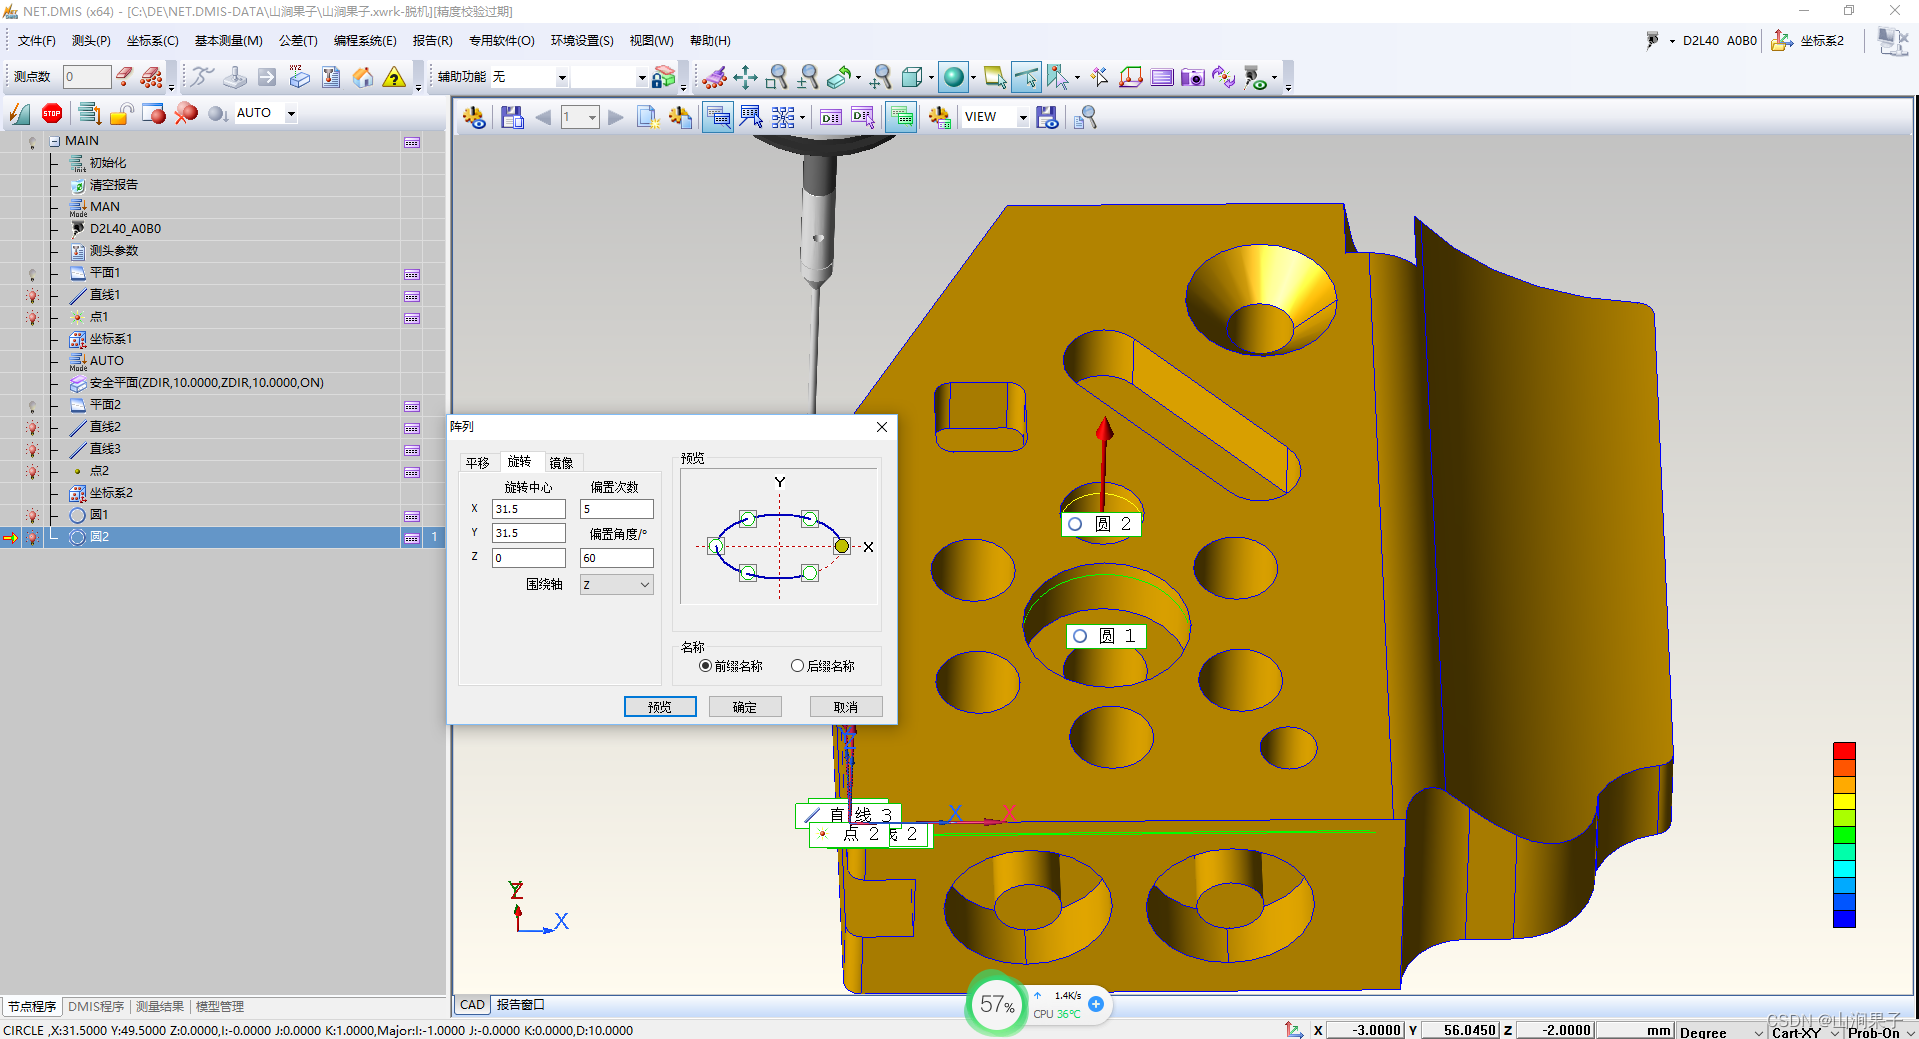1919x1039 pixels.
Task: Toggle the lightbulb for 点1
Action: (x=32, y=318)
